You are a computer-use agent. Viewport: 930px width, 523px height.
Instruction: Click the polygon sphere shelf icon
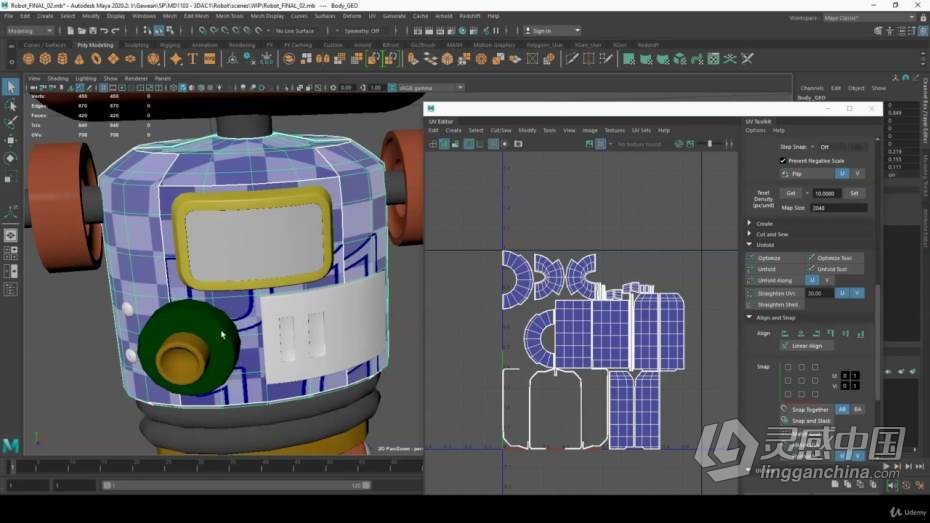coord(28,59)
